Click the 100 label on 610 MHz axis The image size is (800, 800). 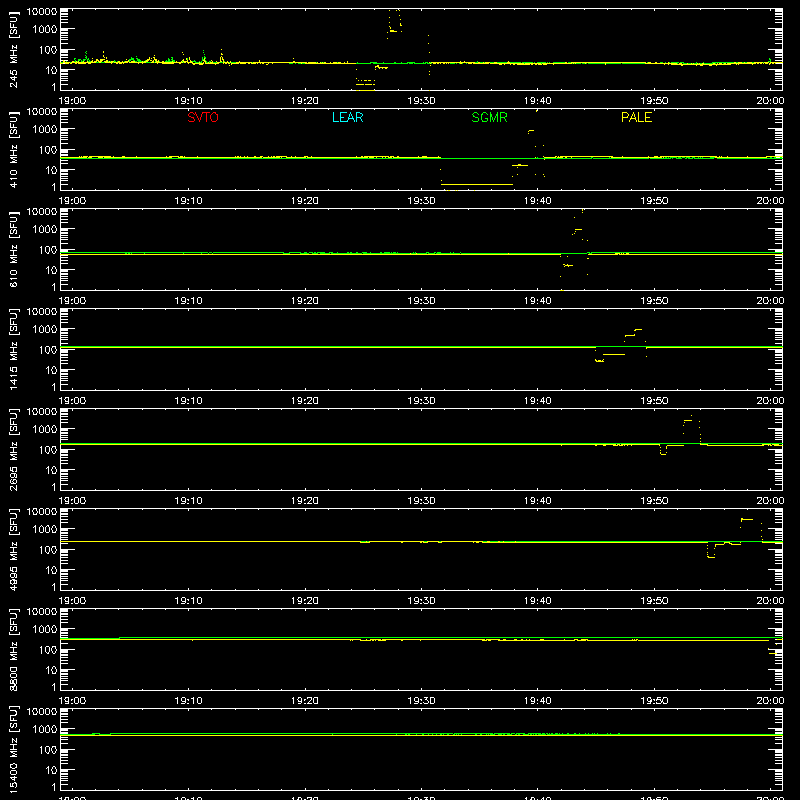48,250
